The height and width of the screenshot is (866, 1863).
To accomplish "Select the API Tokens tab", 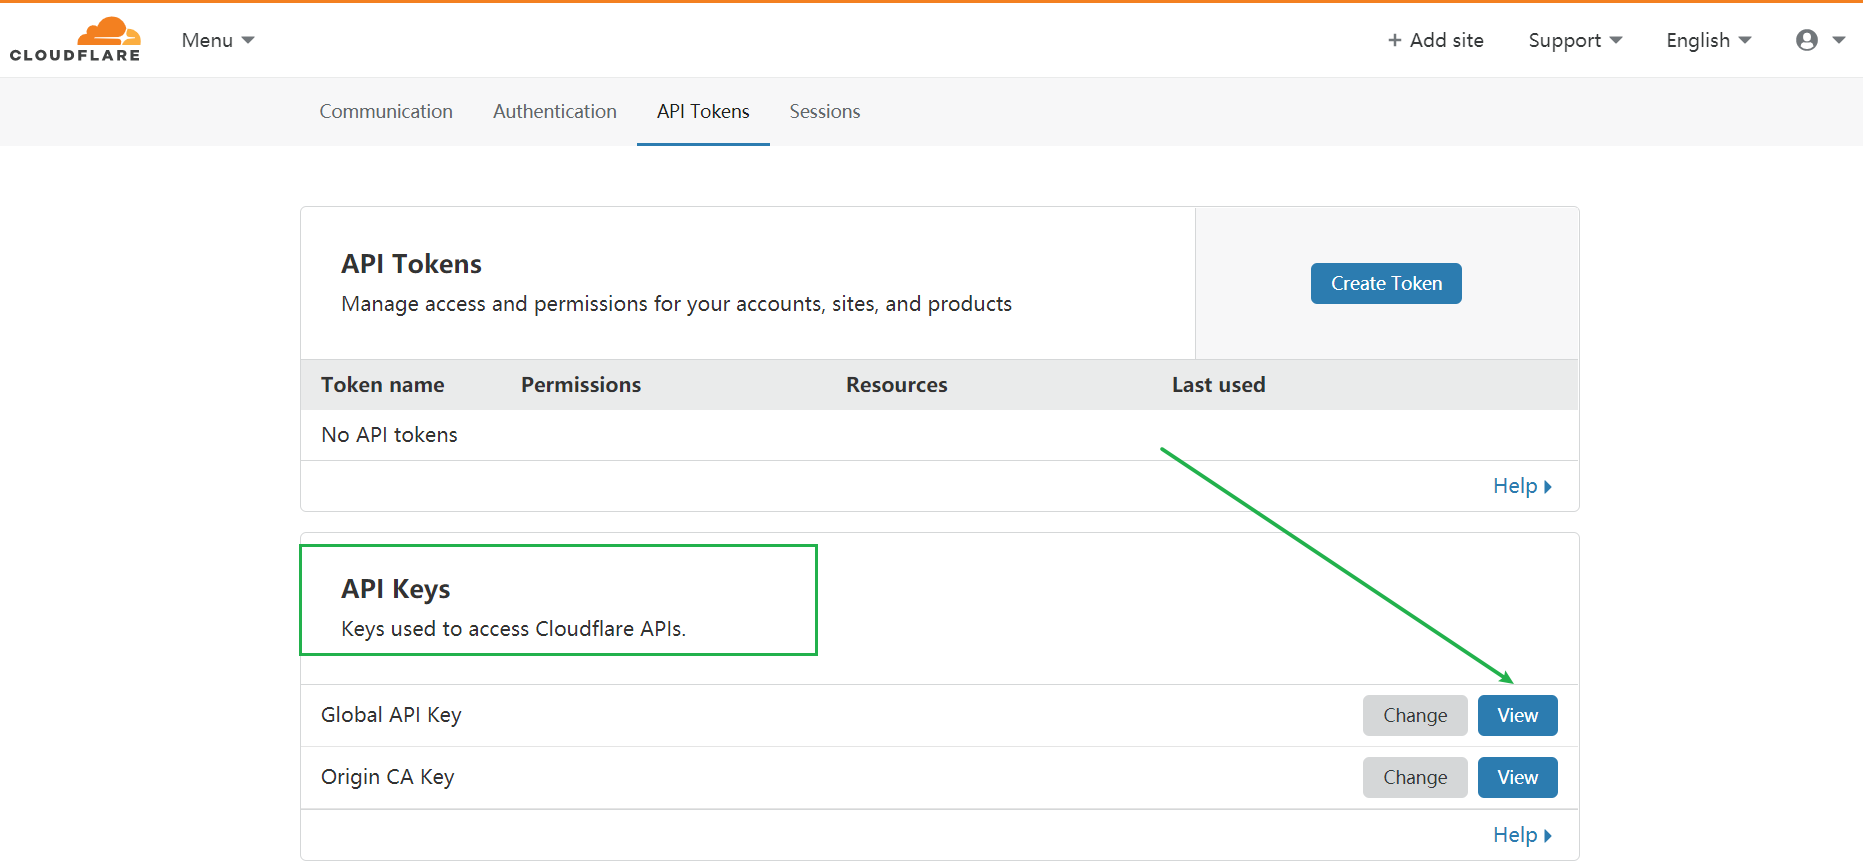I will tap(703, 111).
